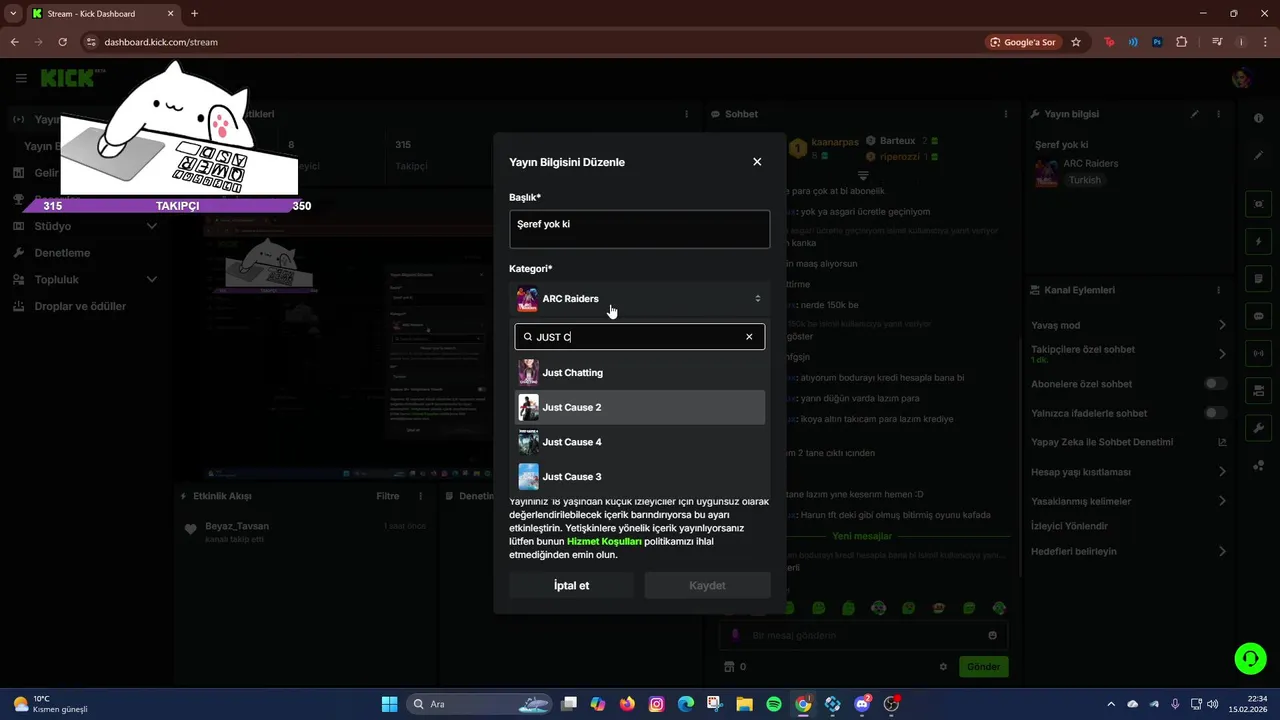Open the Filtre option in Etkinlik Akışı
Image resolution: width=1280 pixels, height=720 pixels.
point(387,496)
